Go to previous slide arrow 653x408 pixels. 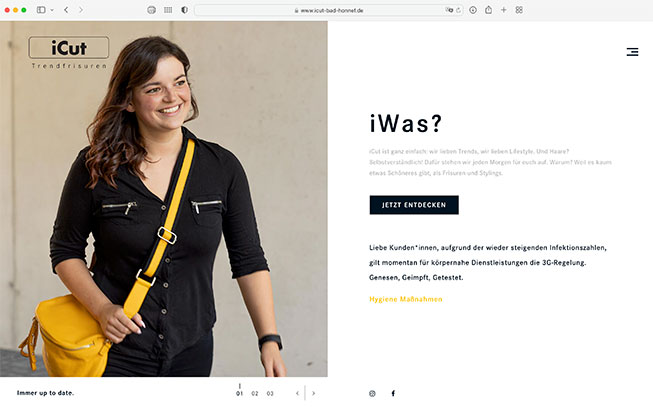[297, 393]
